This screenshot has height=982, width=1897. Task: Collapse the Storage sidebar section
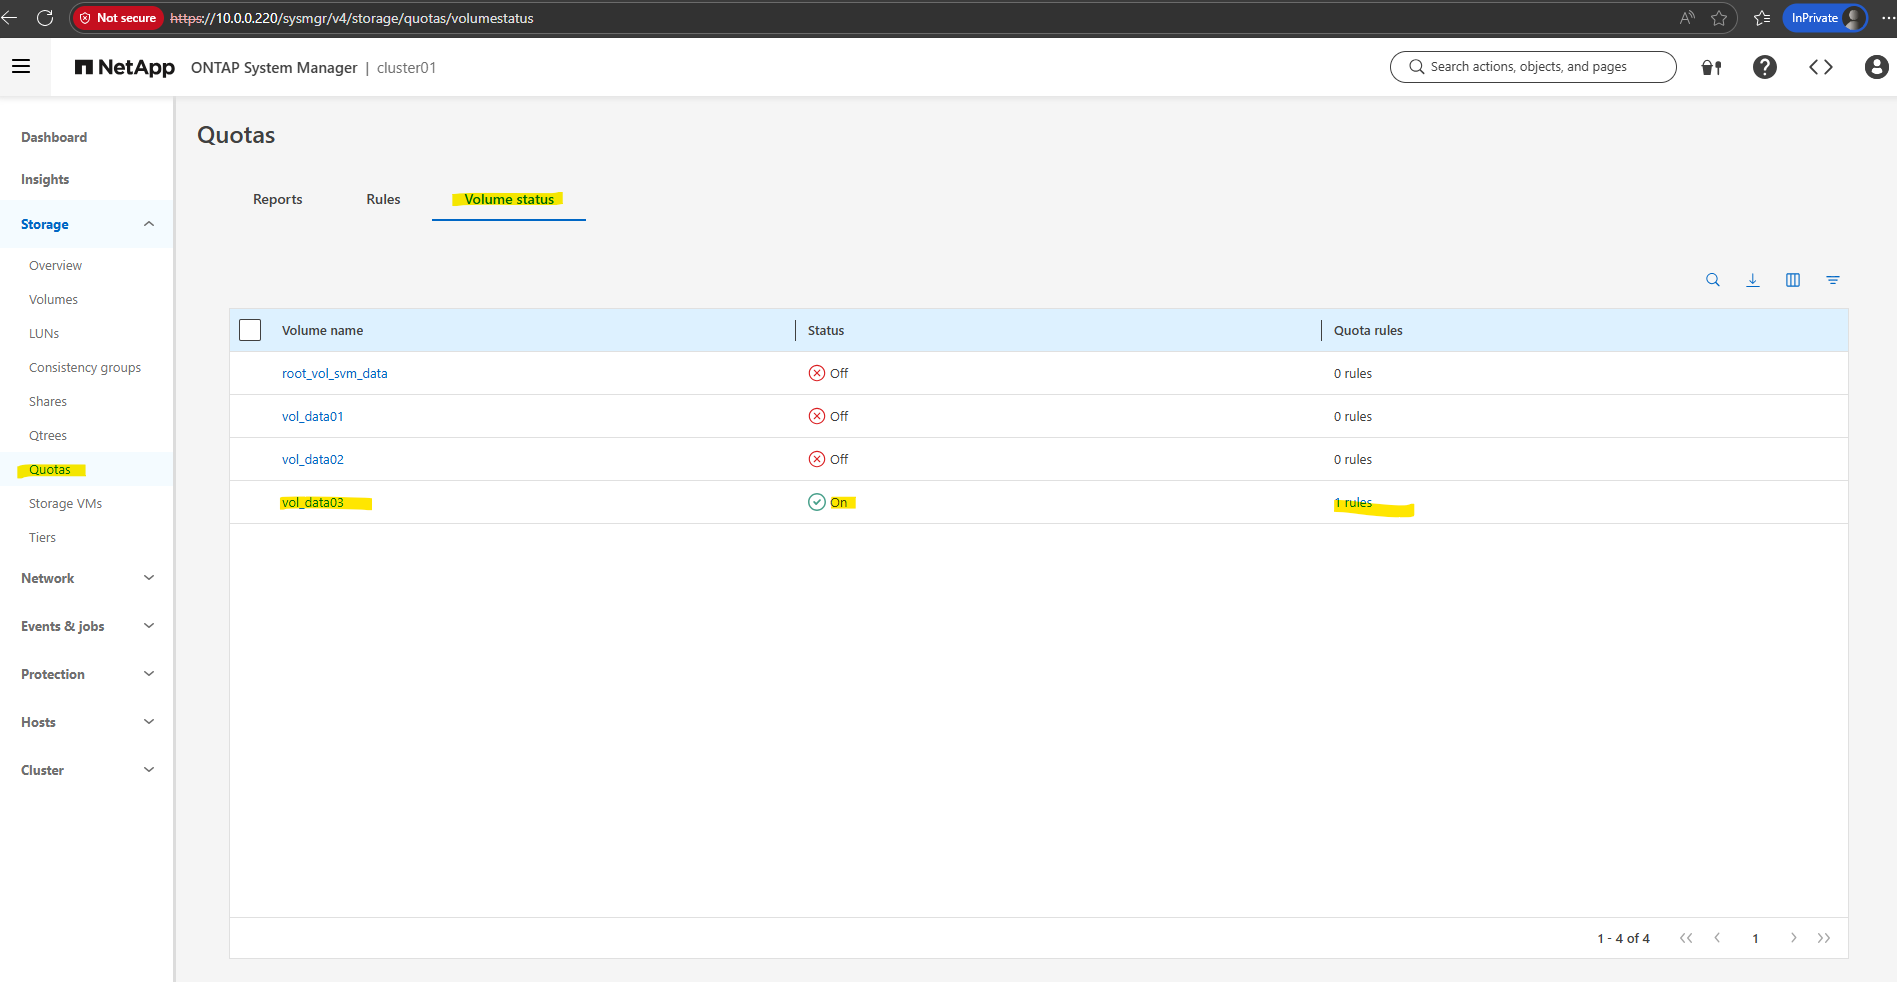[149, 224]
